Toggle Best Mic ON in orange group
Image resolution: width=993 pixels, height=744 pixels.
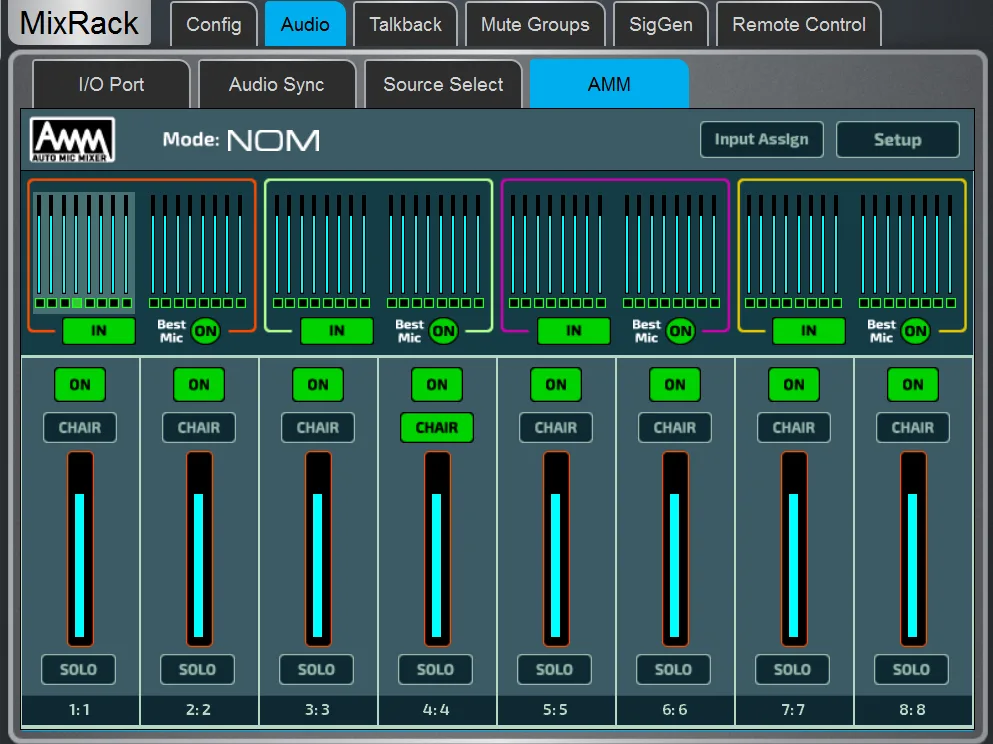205,331
